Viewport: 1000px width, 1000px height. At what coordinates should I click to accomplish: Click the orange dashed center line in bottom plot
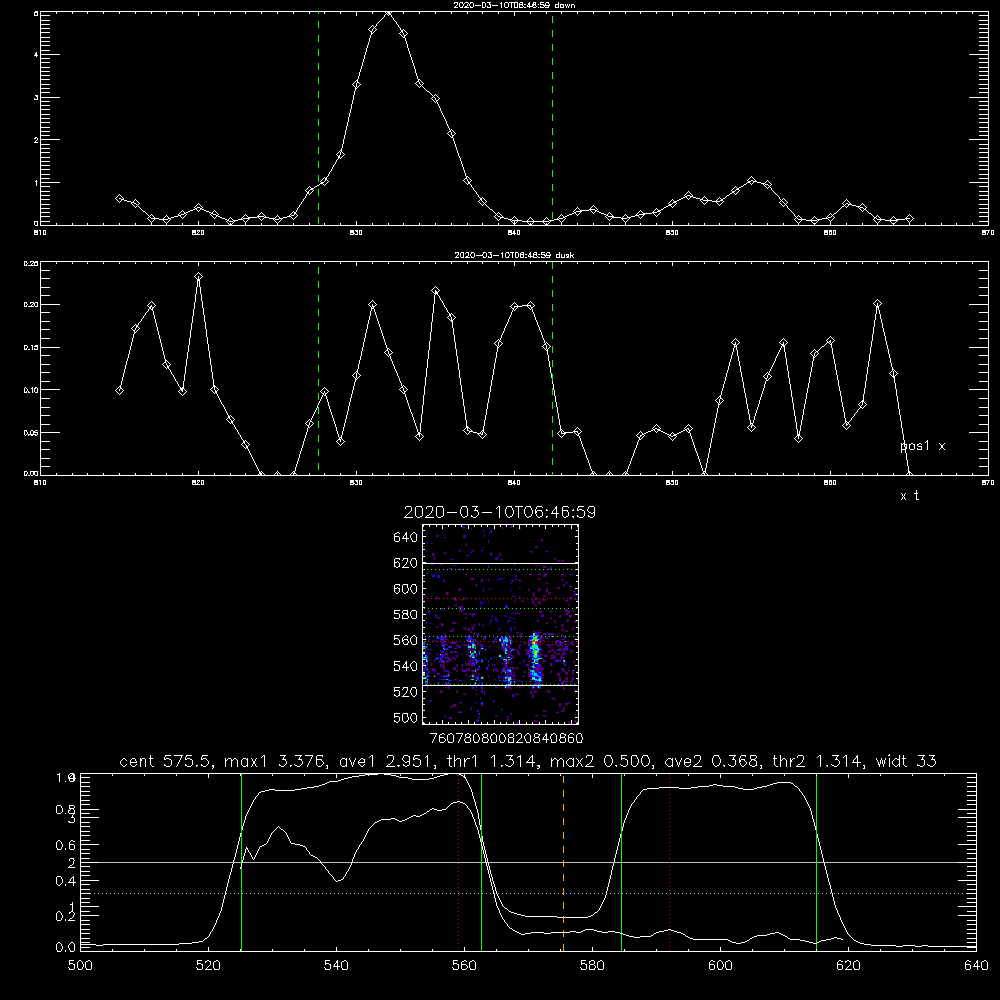563,862
